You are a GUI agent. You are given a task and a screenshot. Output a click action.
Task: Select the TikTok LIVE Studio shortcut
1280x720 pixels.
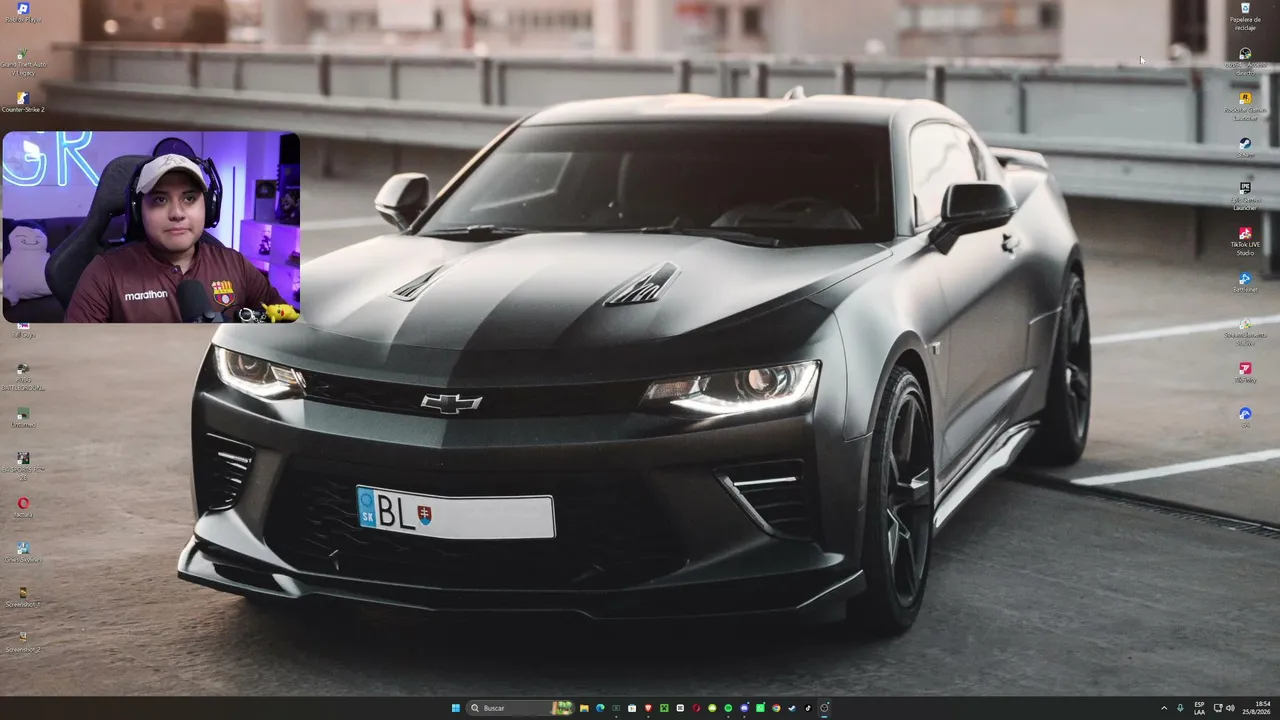(x=1245, y=241)
